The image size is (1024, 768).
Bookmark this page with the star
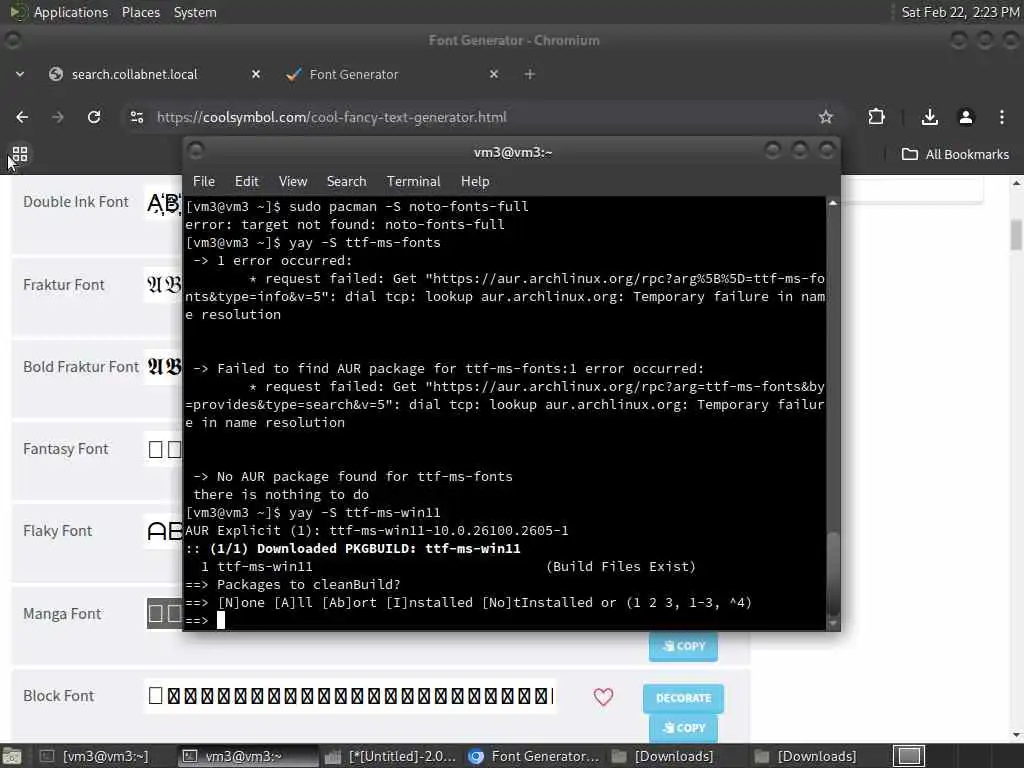825,117
